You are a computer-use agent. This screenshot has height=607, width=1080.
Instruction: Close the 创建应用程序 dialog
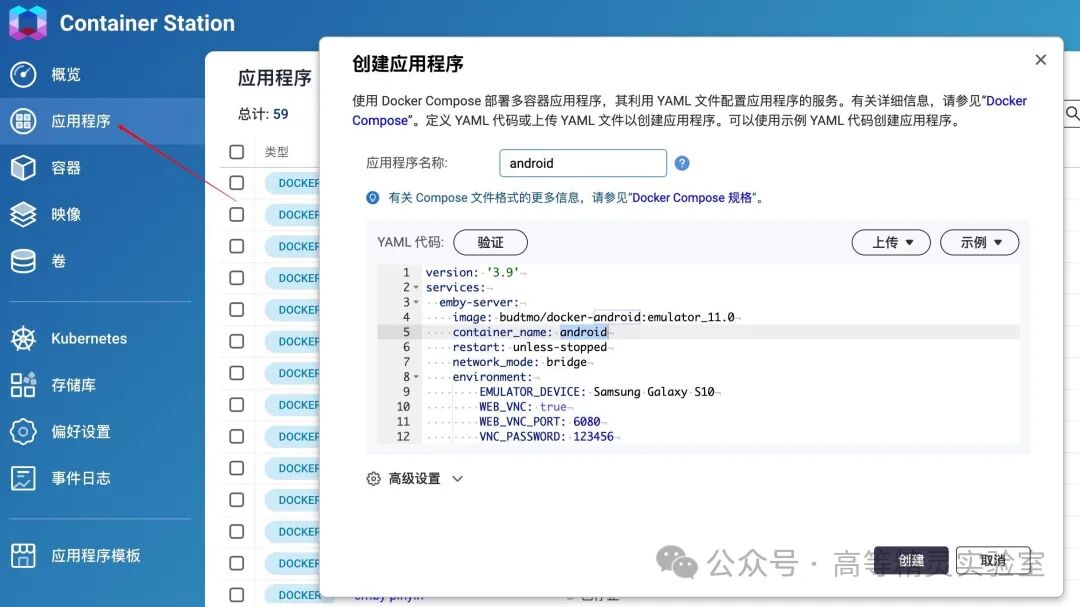(1041, 60)
